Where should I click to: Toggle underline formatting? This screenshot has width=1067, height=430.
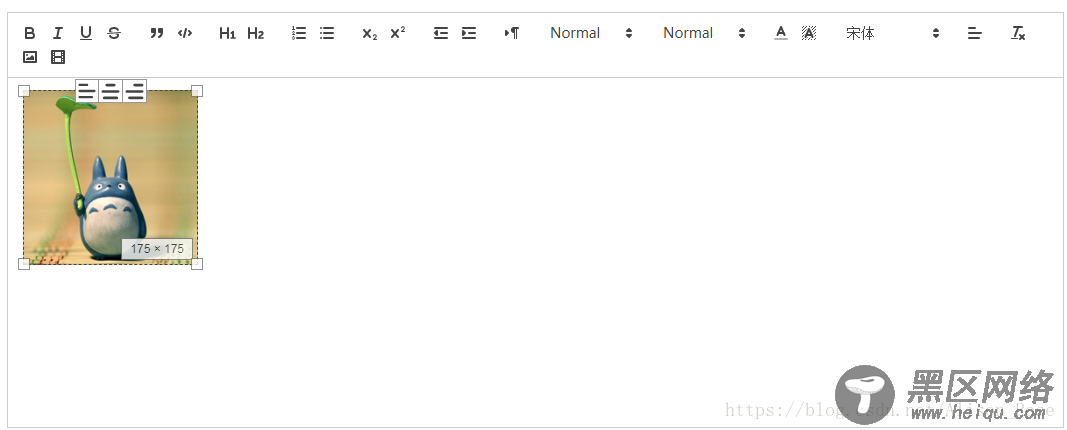point(86,33)
